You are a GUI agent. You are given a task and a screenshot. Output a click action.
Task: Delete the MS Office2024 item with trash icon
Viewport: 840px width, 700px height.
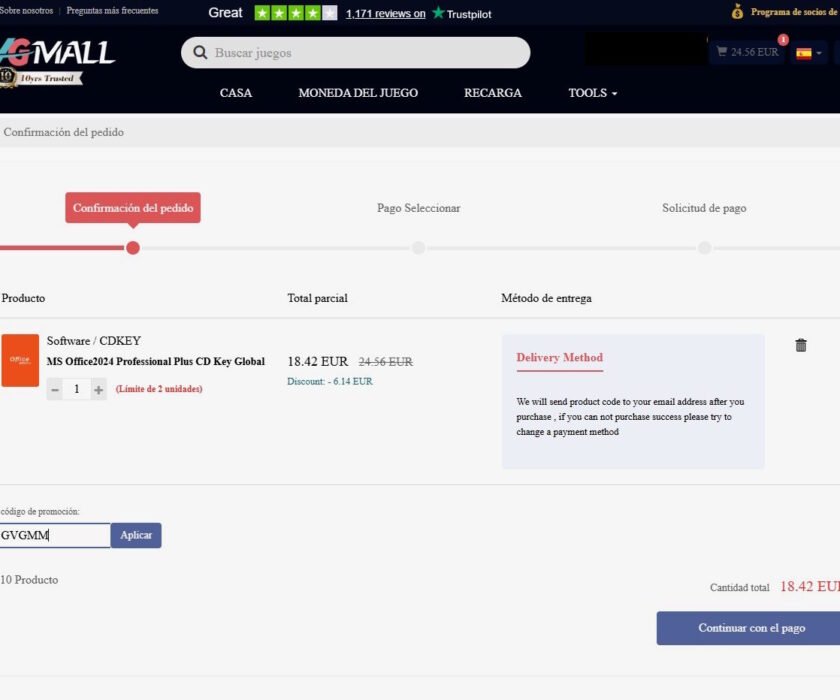(x=800, y=345)
